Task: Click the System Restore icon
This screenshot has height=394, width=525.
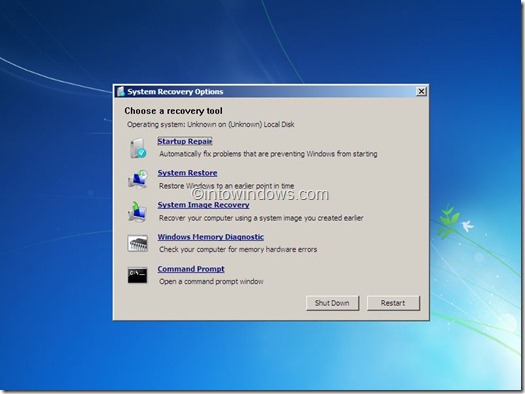Action: tap(138, 178)
